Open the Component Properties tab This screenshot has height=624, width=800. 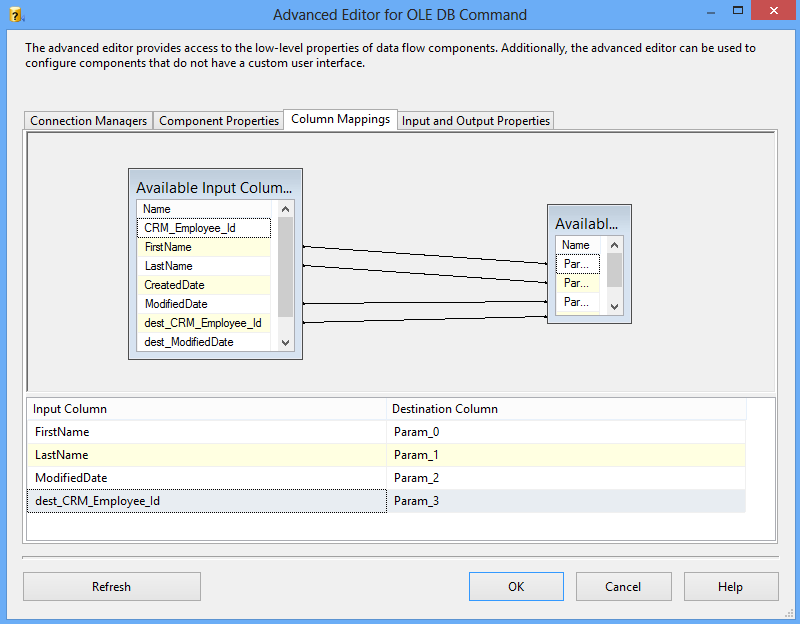click(219, 121)
